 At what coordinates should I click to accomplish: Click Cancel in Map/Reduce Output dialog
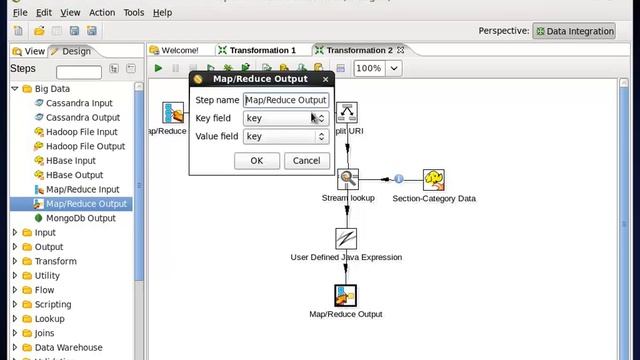point(307,160)
